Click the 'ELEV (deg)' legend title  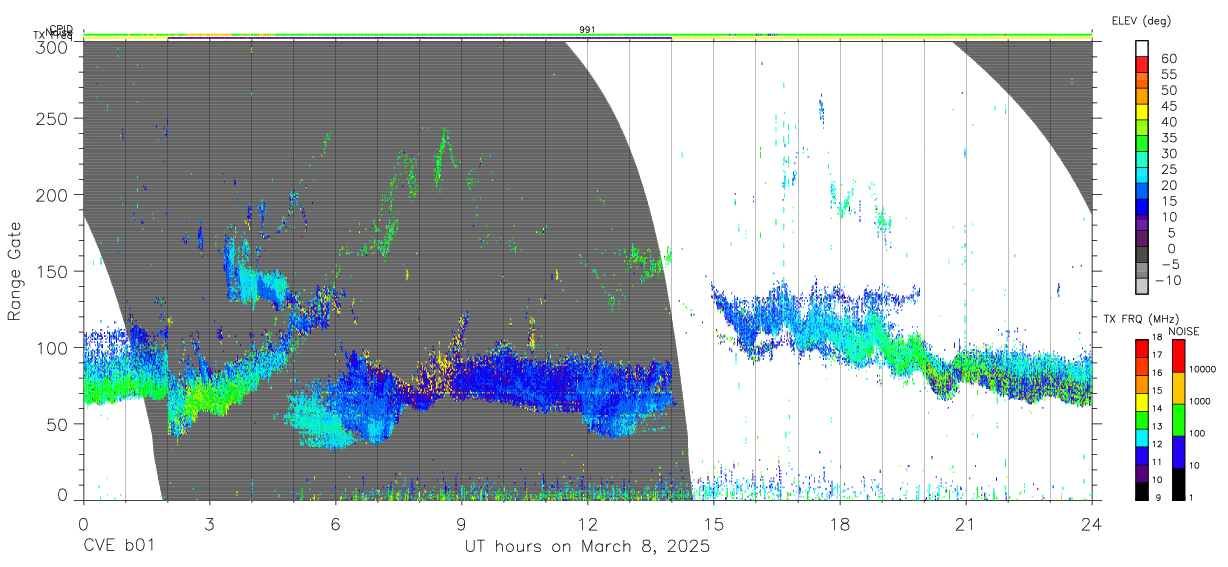pos(1141,21)
